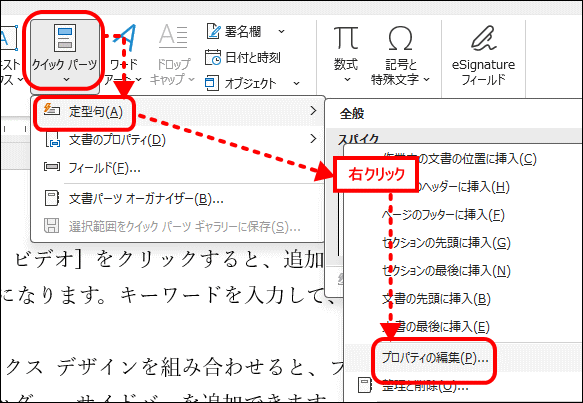Expand the 署名欄 dropdown arrow
The width and height of the screenshot is (583, 403).
[281, 32]
